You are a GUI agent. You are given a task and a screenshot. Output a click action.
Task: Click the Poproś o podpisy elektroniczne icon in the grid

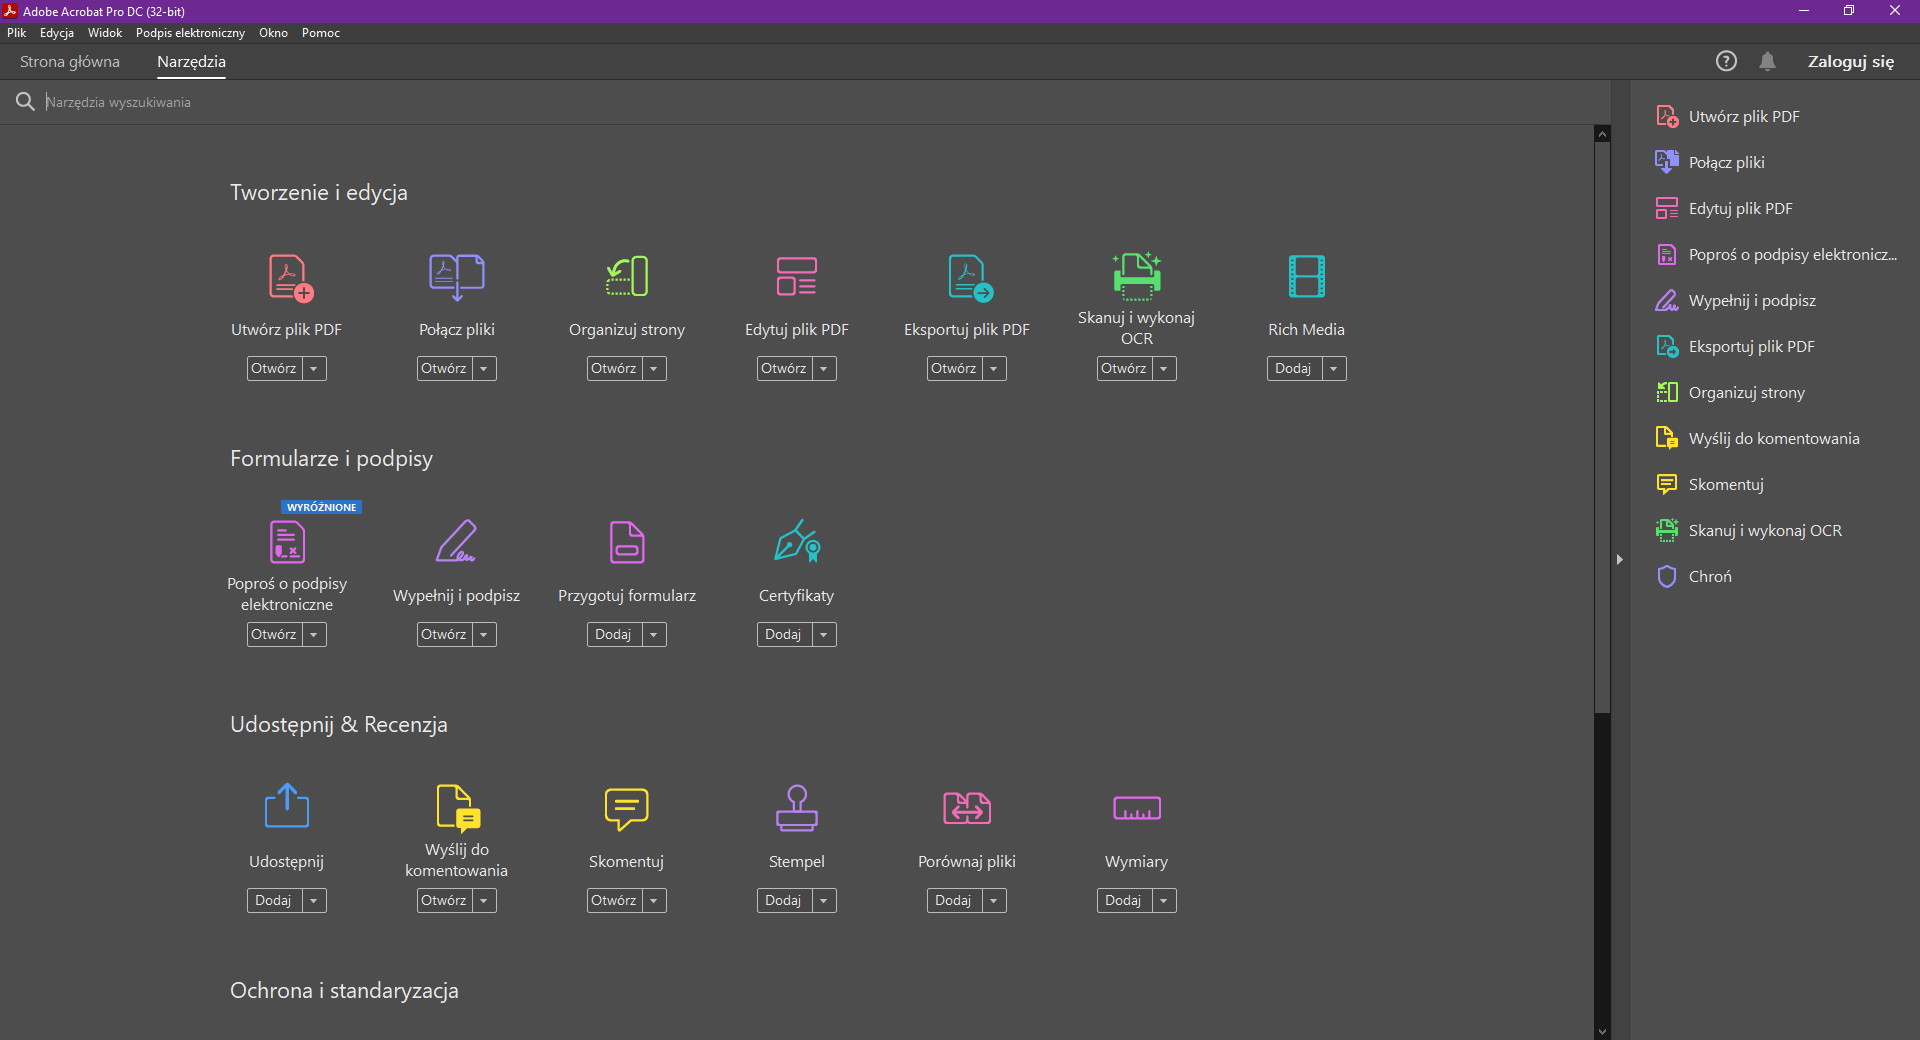pyautogui.click(x=287, y=542)
